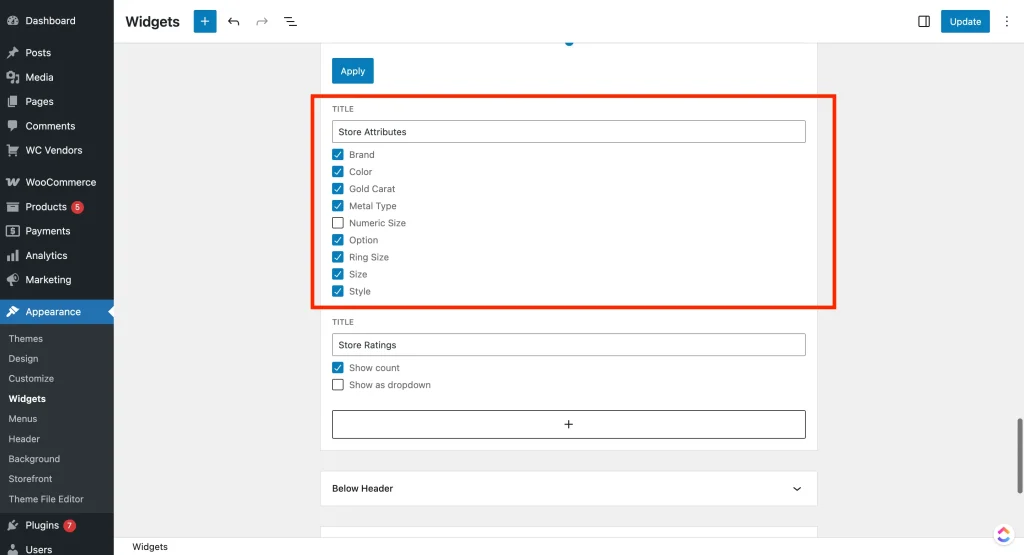Open the Customize appearance link
This screenshot has width=1024, height=555.
click(31, 379)
